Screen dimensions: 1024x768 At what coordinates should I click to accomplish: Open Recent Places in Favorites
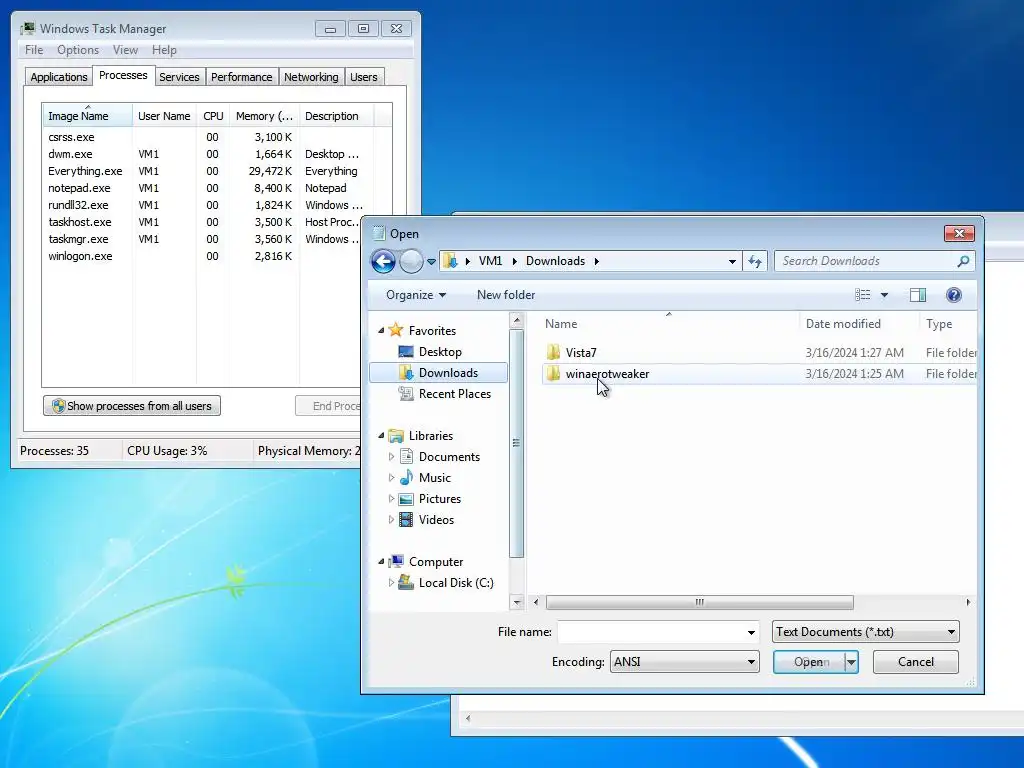click(455, 394)
